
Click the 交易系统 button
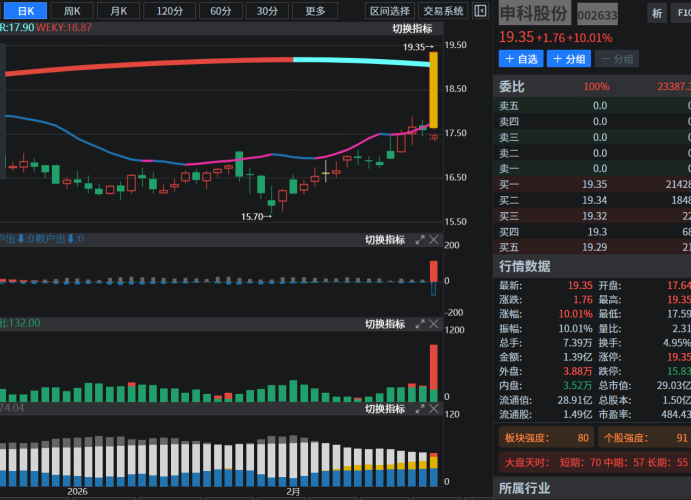(443, 11)
